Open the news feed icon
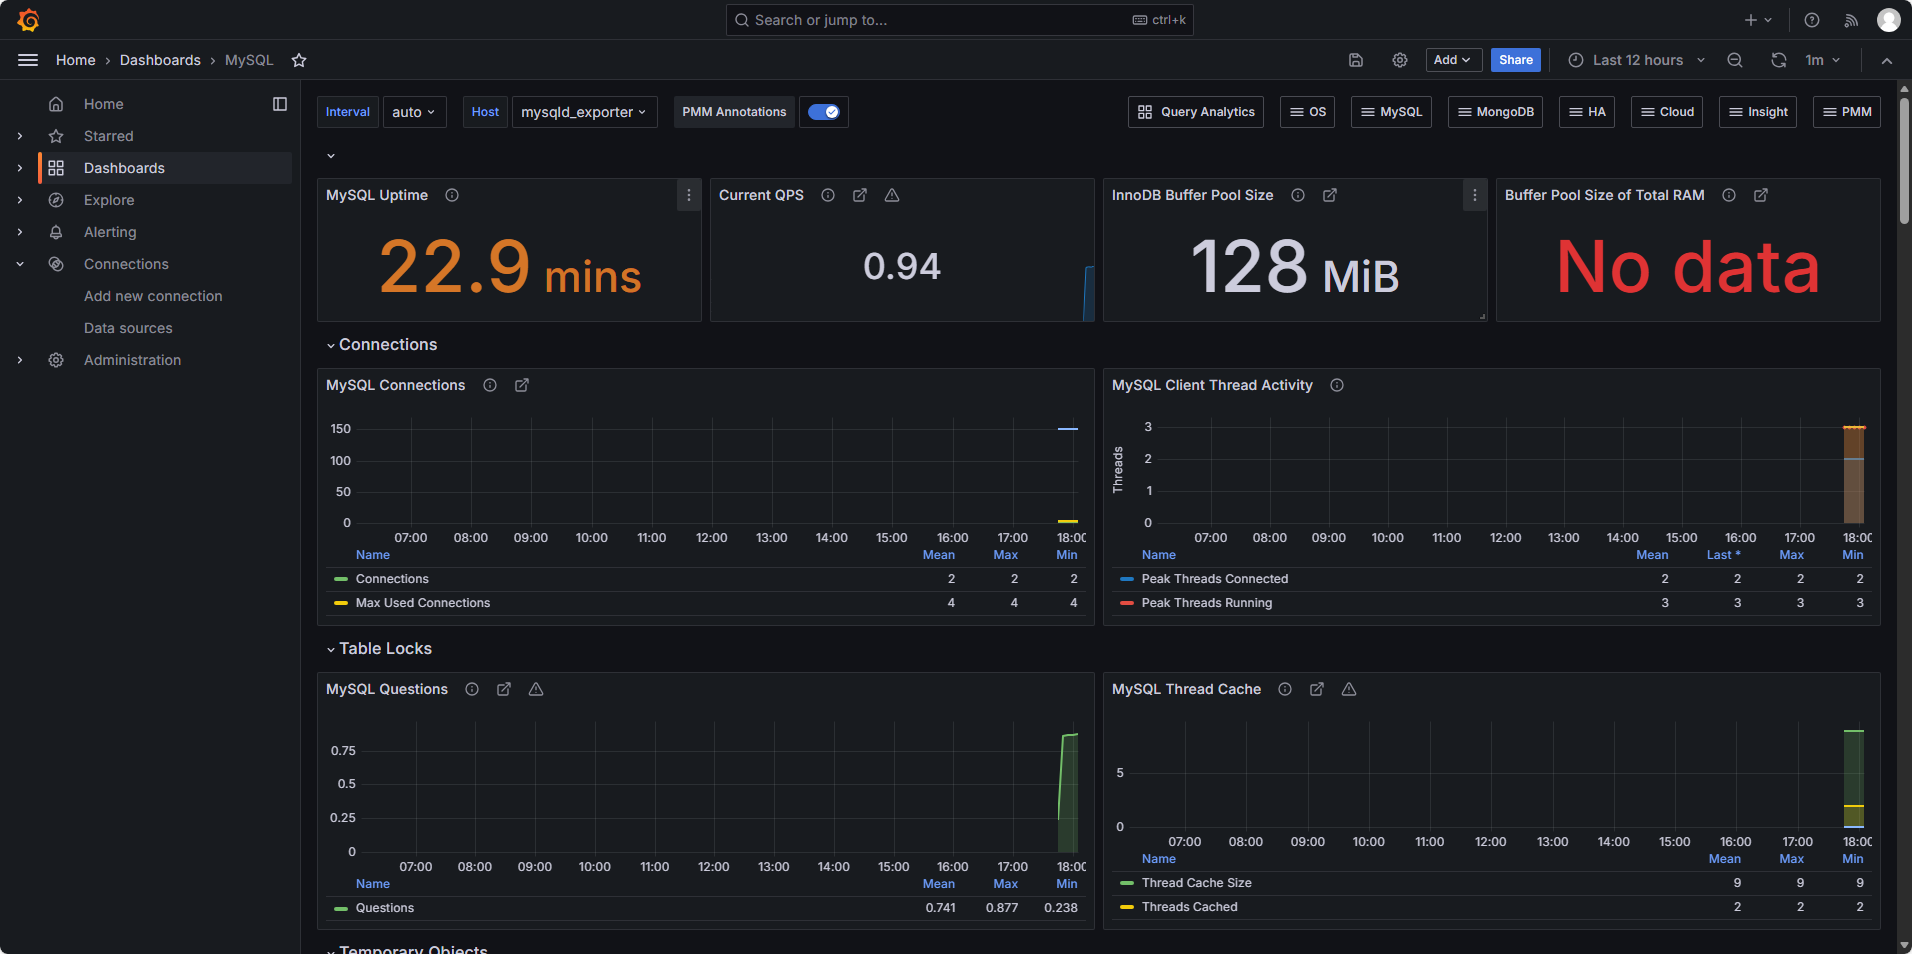 click(x=1852, y=20)
